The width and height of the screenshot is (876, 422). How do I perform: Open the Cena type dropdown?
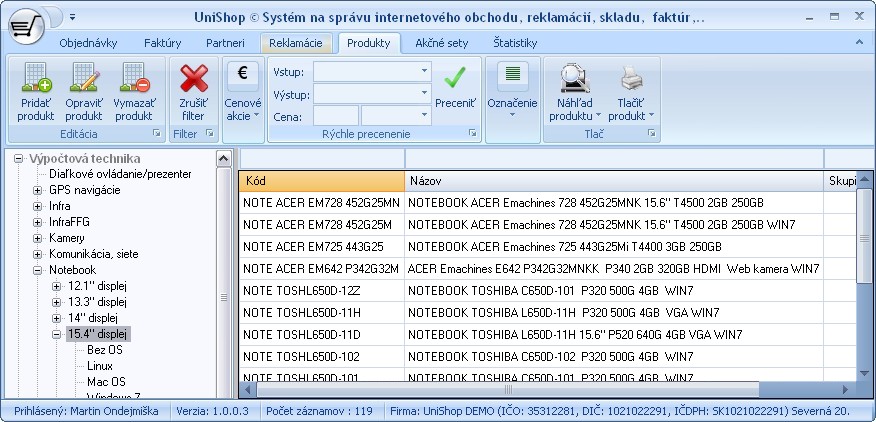pos(425,116)
